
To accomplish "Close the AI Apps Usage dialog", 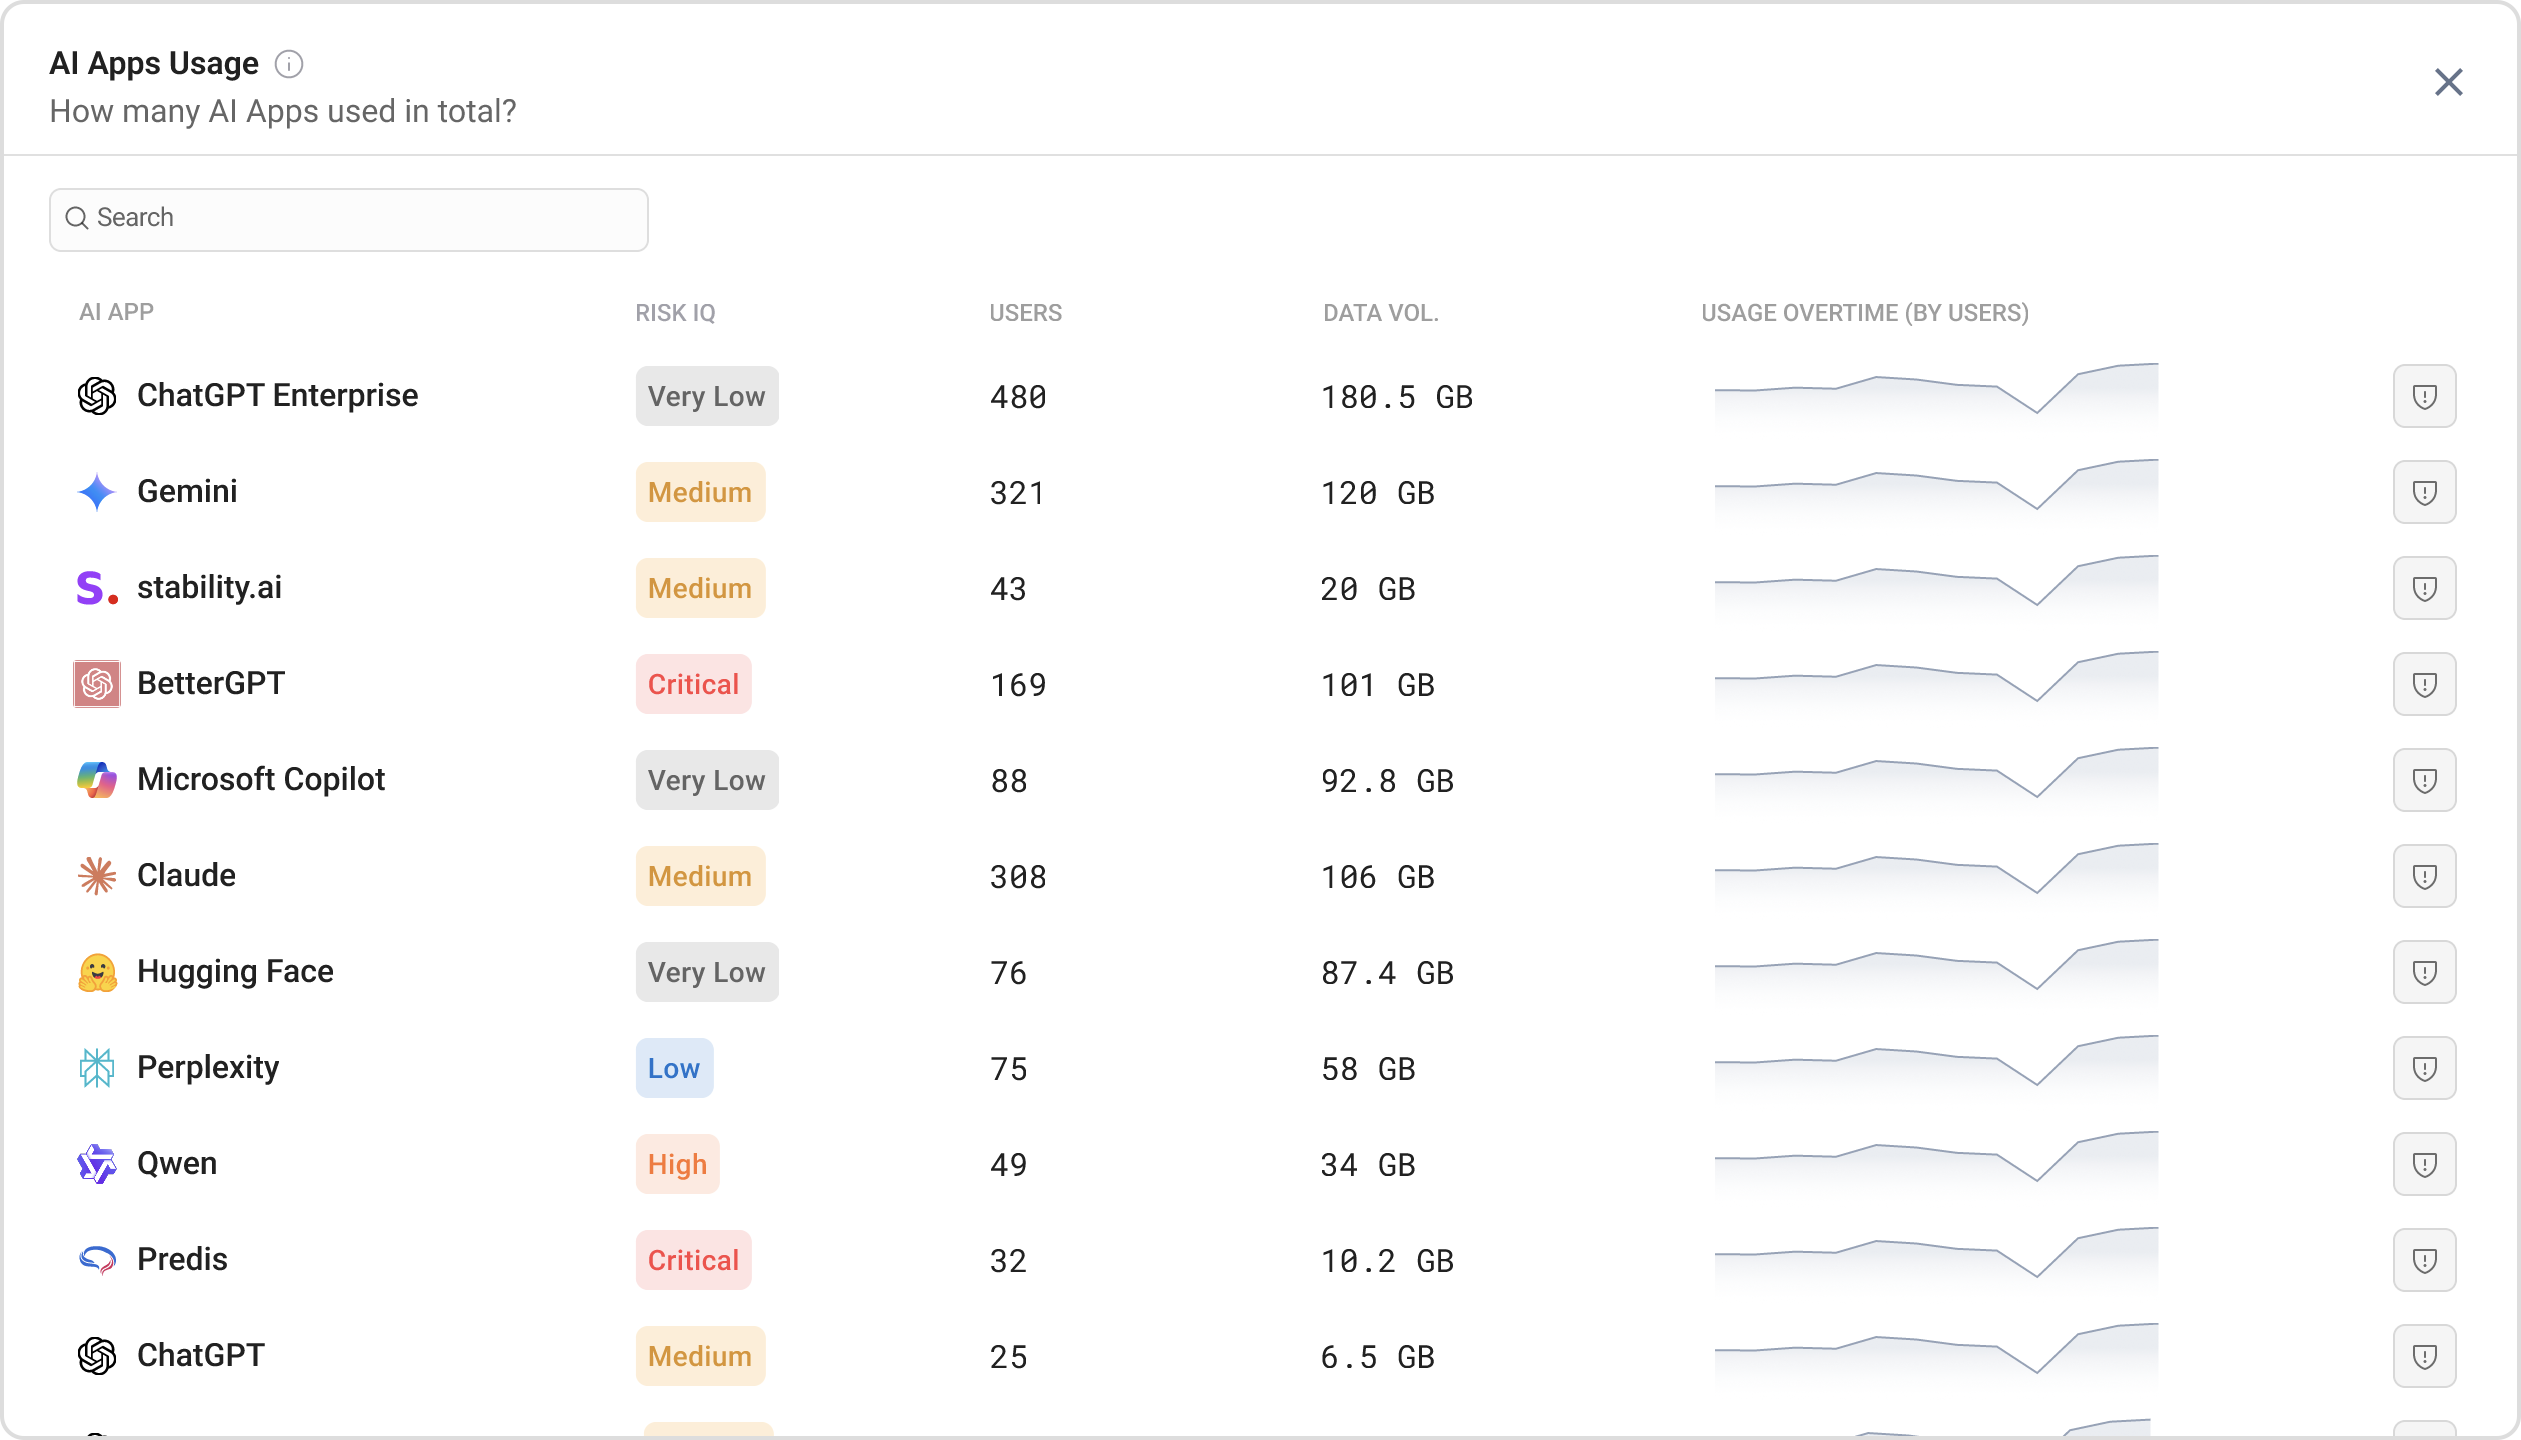I will [2447, 83].
